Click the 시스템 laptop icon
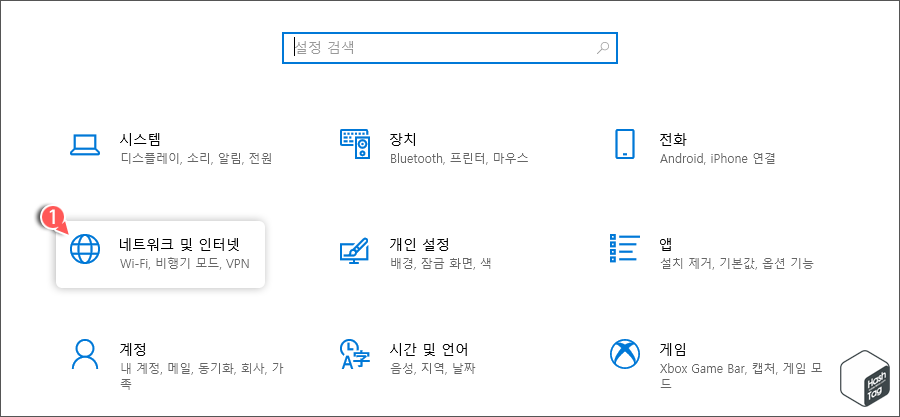The image size is (900, 417). (84, 145)
